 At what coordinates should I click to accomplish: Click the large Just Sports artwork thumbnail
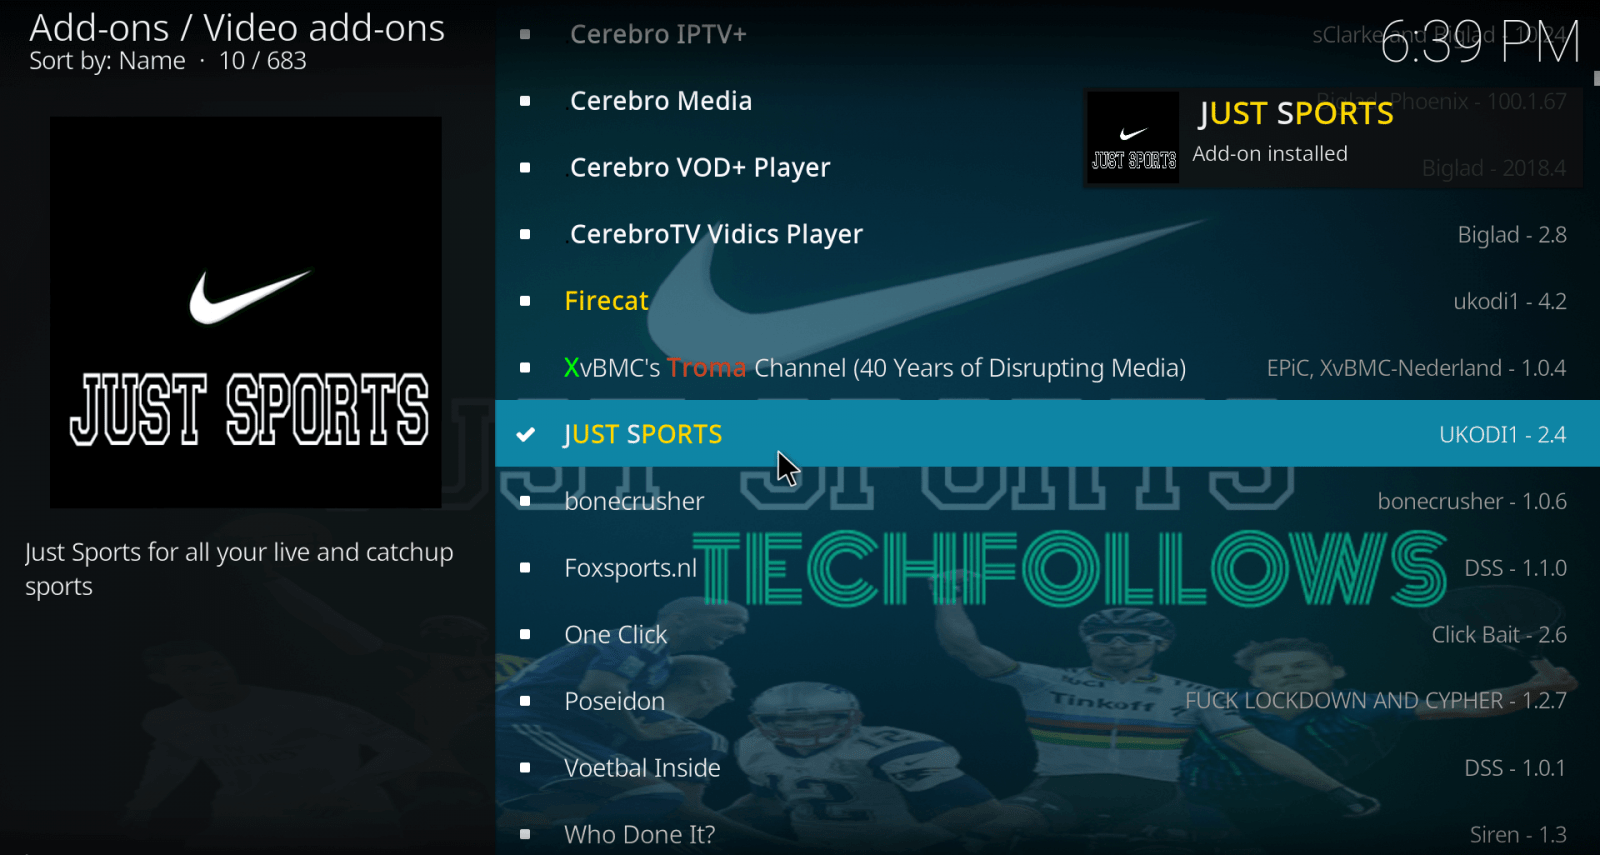pos(246,312)
